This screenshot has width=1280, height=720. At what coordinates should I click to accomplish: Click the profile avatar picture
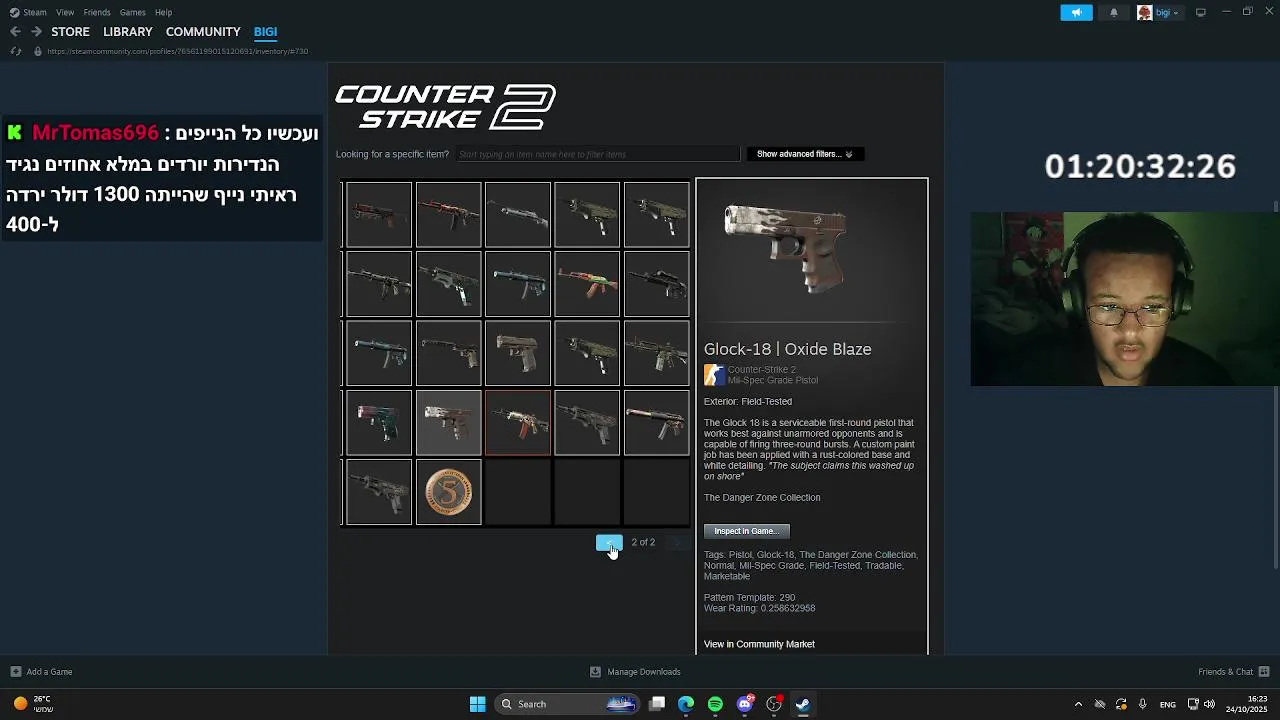pyautogui.click(x=1144, y=12)
